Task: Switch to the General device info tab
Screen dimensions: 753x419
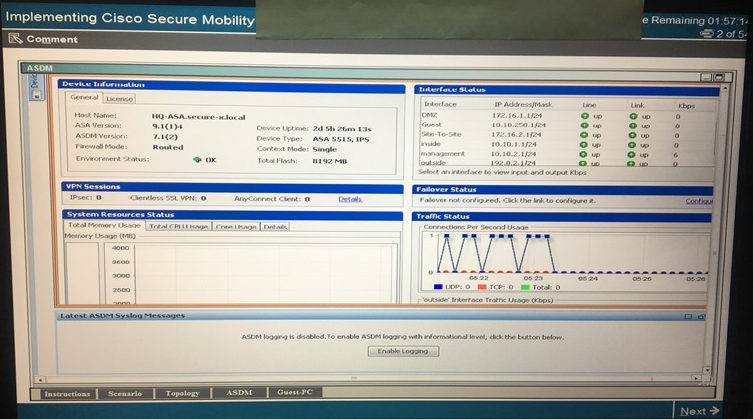Action: coord(84,98)
